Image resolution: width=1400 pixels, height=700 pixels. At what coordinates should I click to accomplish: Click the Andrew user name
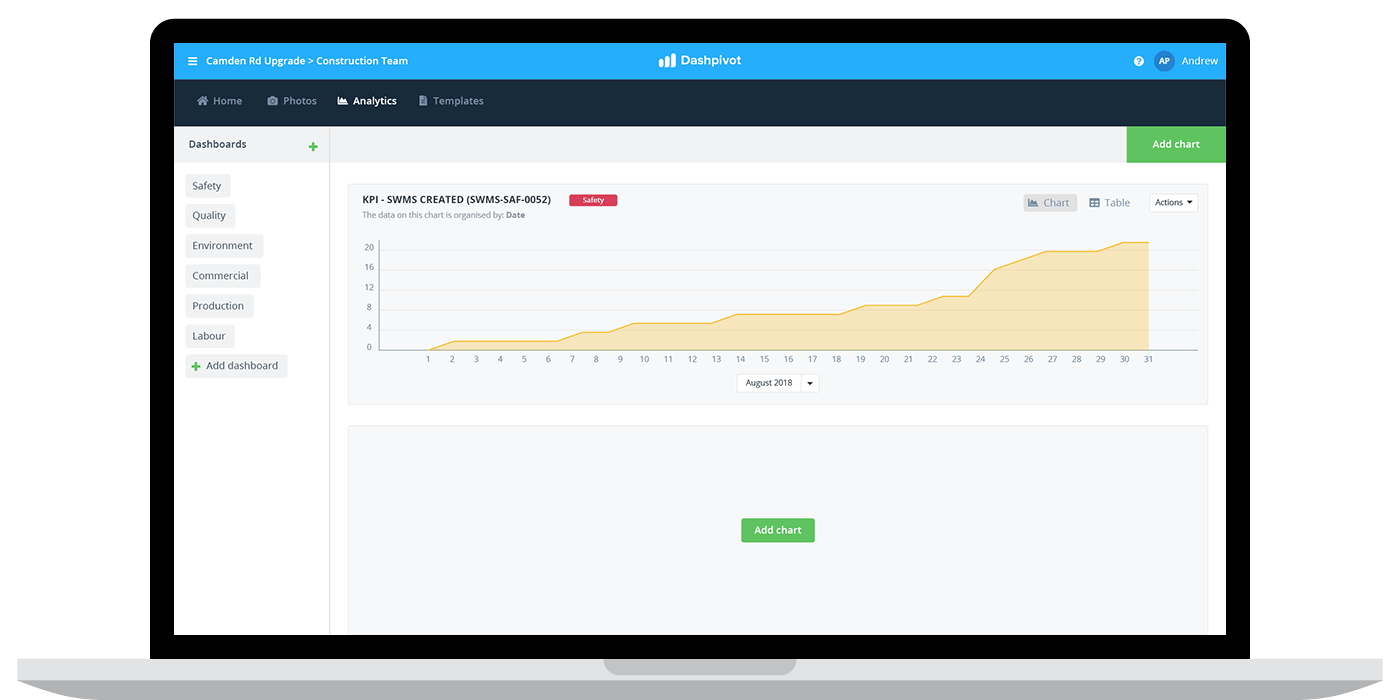(x=1200, y=61)
